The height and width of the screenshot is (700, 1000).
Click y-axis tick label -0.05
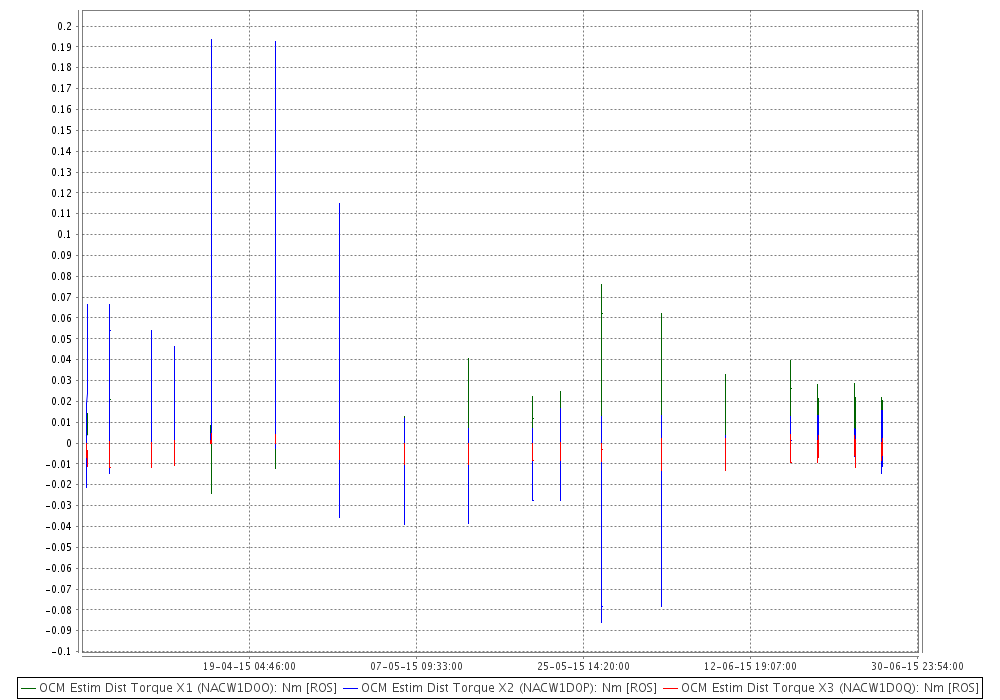click(x=59, y=547)
